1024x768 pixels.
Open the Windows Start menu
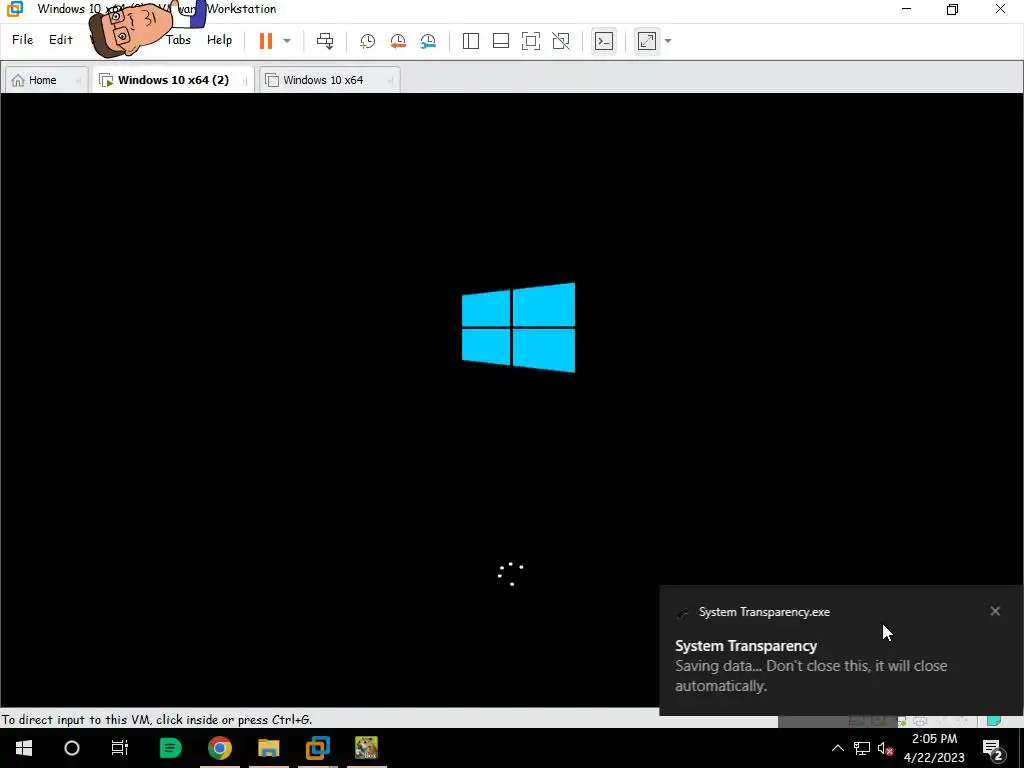coord(24,748)
